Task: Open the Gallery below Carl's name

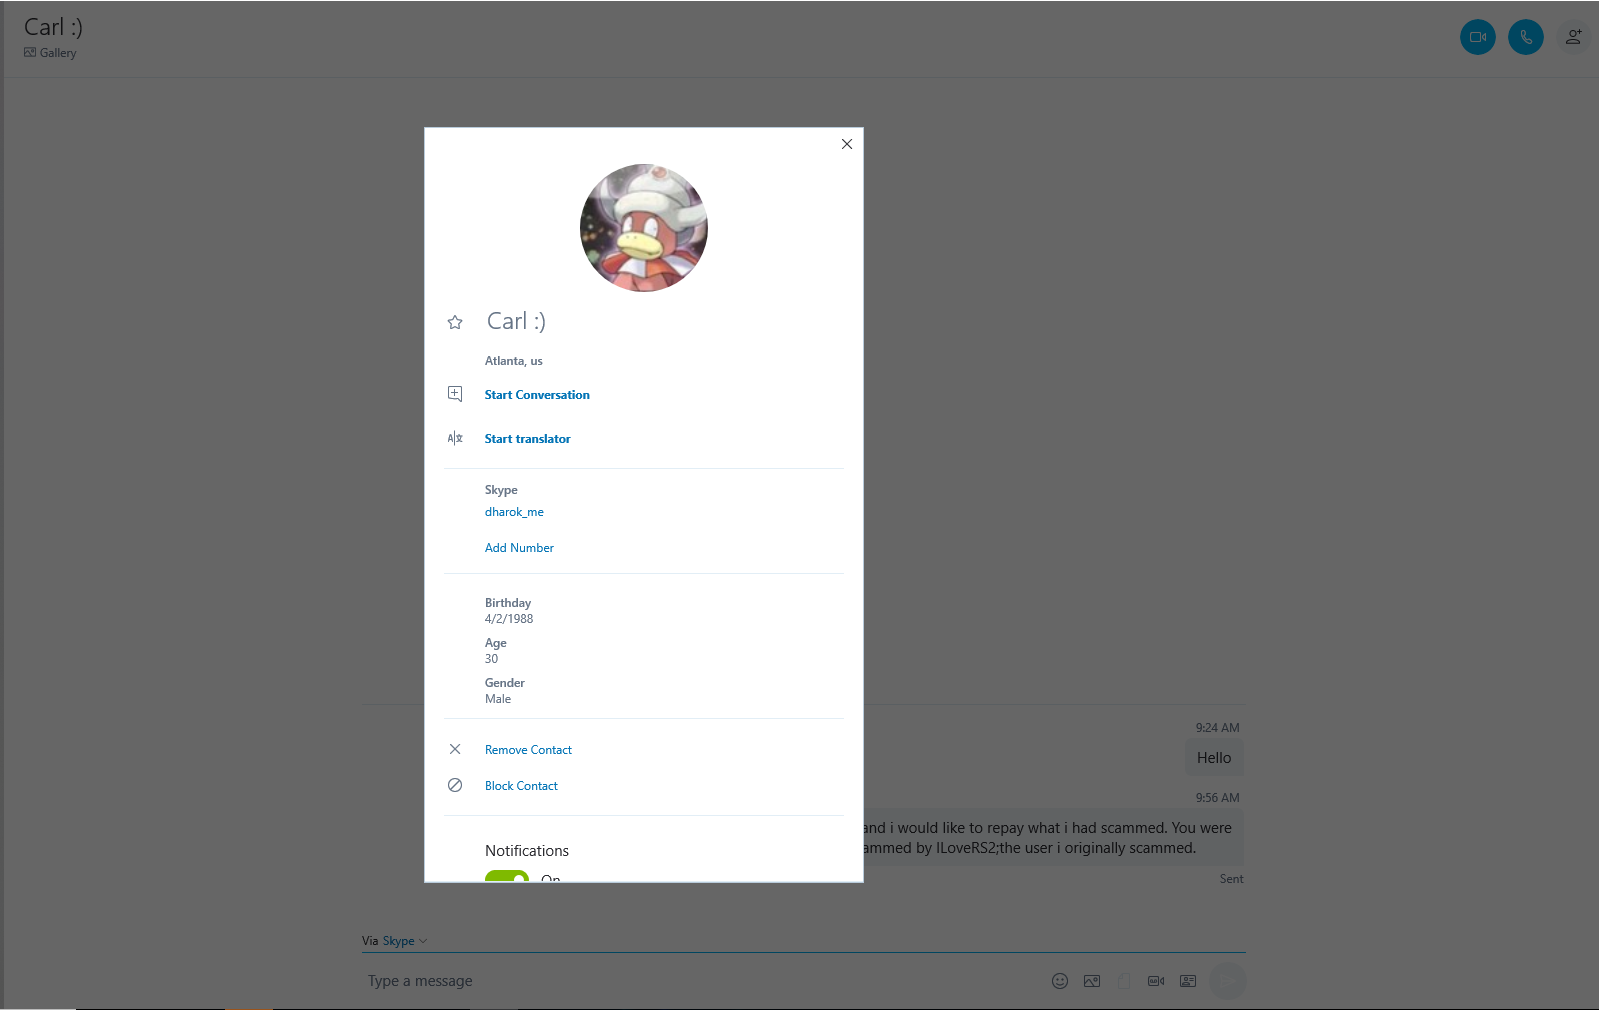Action: (50, 53)
